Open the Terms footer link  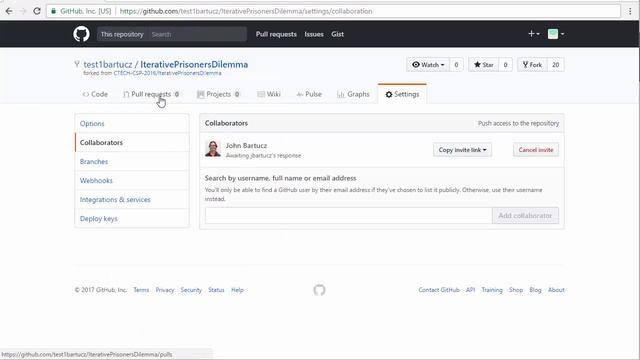click(141, 290)
